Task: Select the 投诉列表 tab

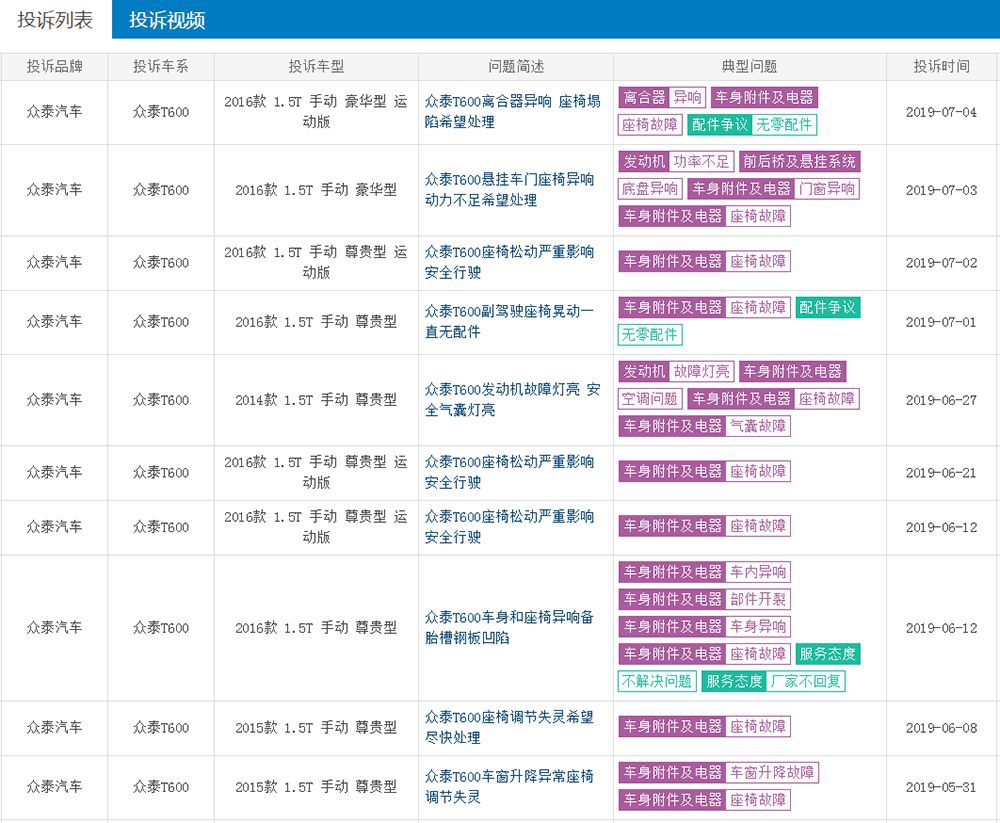Action: (55, 19)
